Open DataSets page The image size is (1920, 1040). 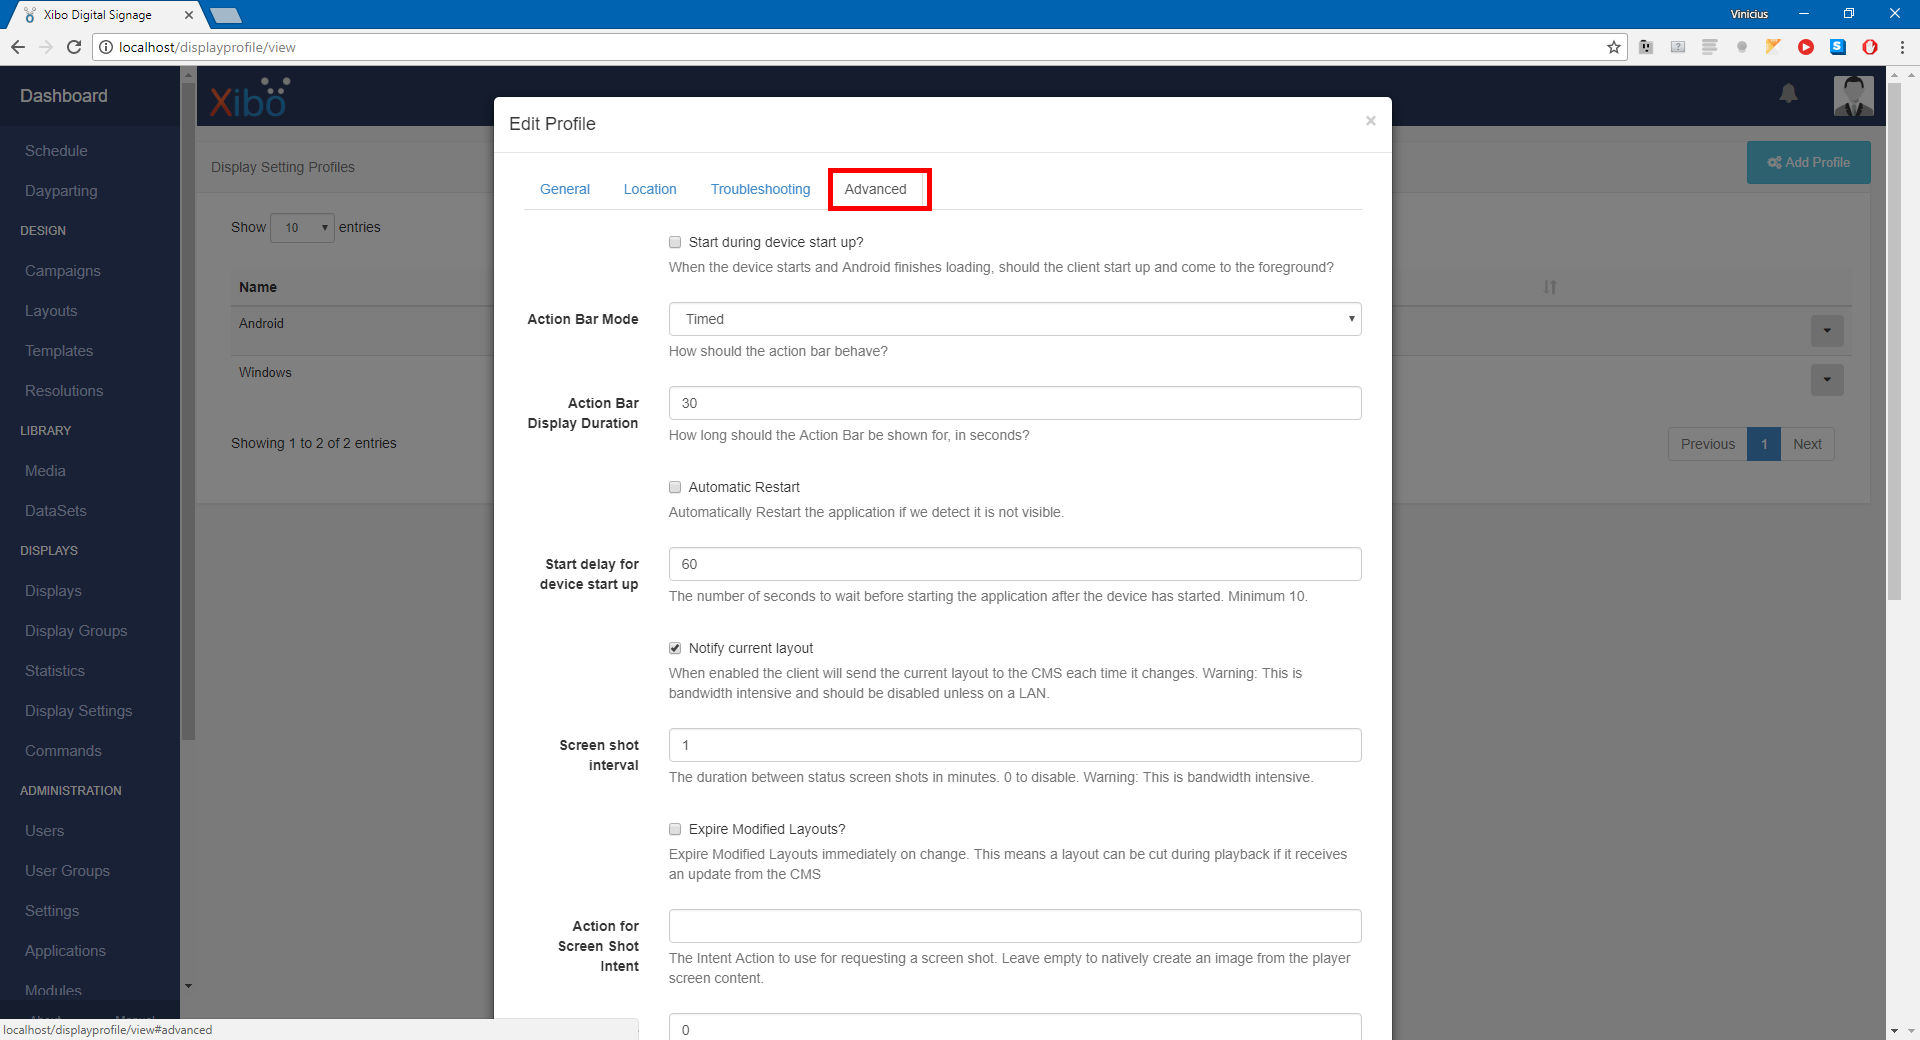pos(56,511)
